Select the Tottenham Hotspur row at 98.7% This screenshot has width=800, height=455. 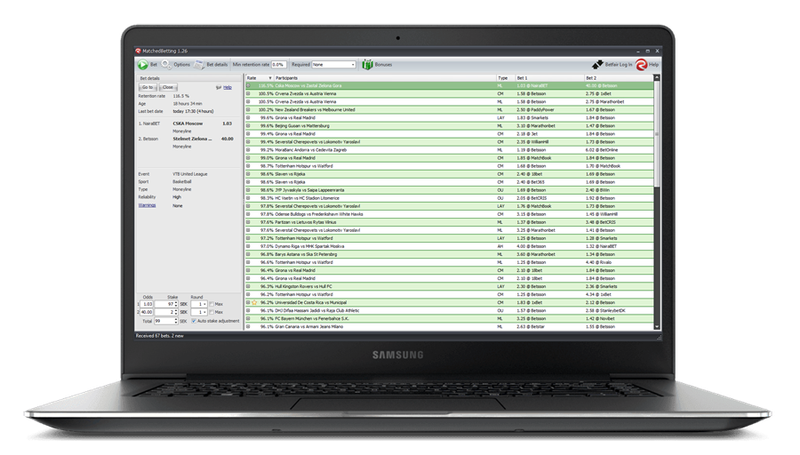pyautogui.click(x=449, y=166)
